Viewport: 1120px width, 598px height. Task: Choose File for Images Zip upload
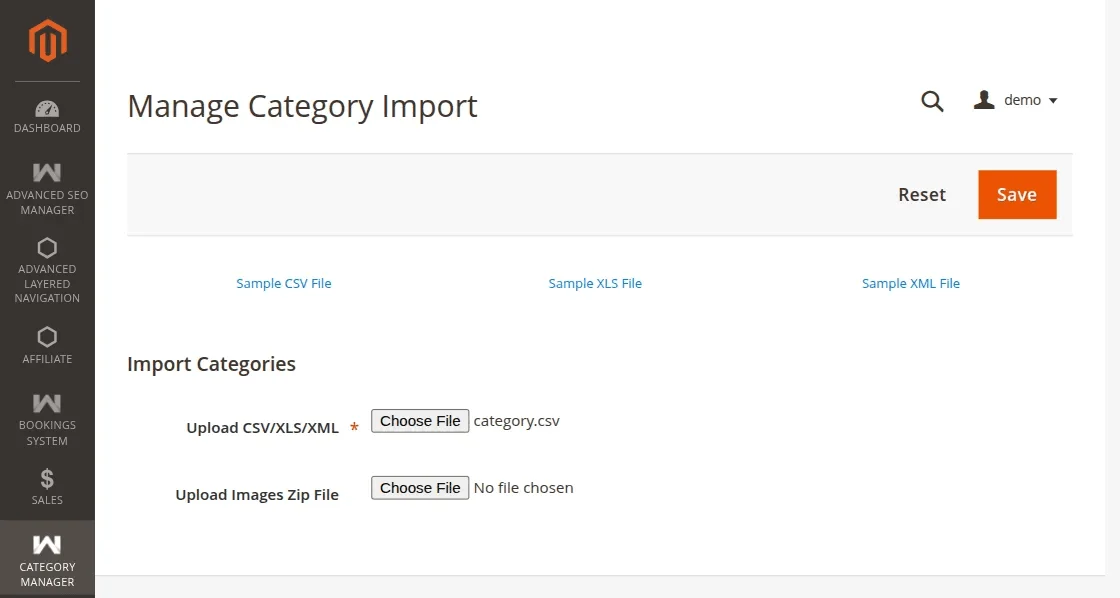click(x=420, y=488)
